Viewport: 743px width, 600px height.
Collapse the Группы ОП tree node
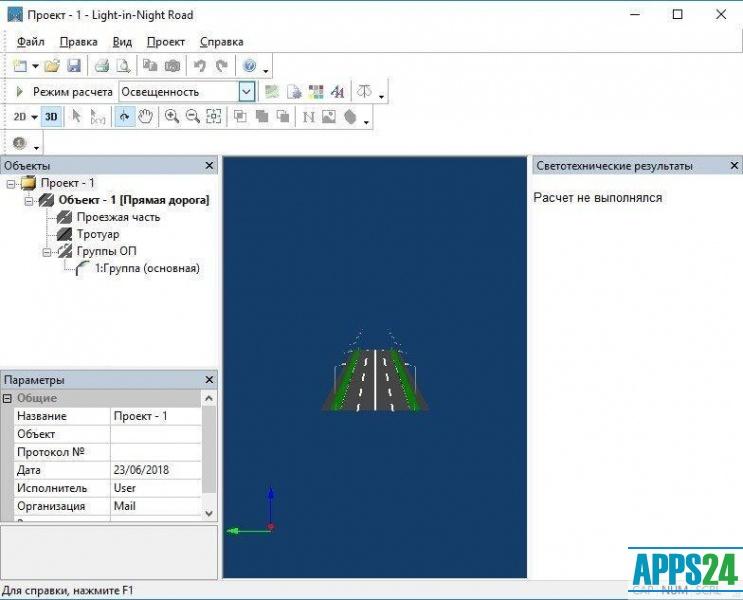pyautogui.click(x=47, y=252)
